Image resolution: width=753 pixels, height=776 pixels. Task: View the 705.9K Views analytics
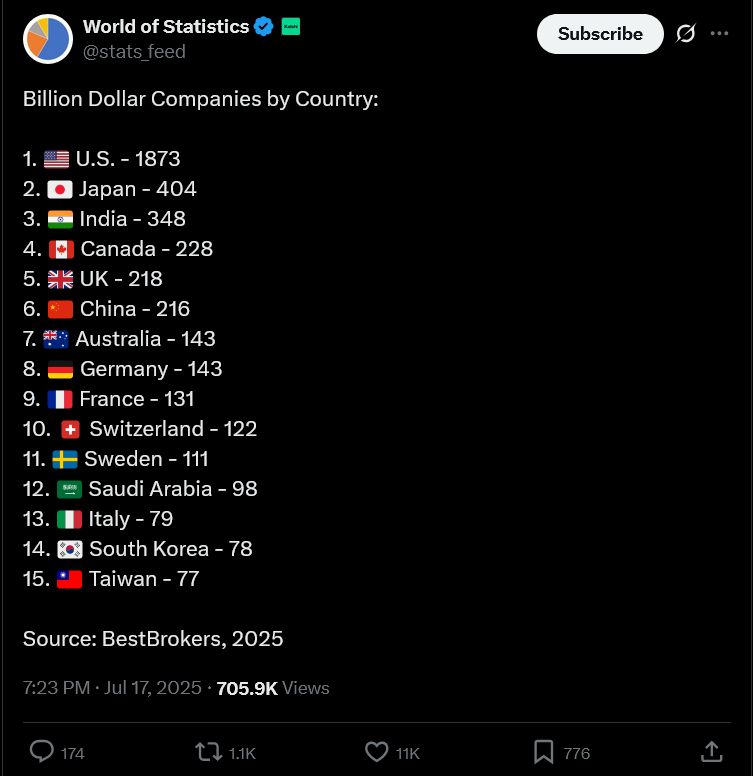point(273,688)
